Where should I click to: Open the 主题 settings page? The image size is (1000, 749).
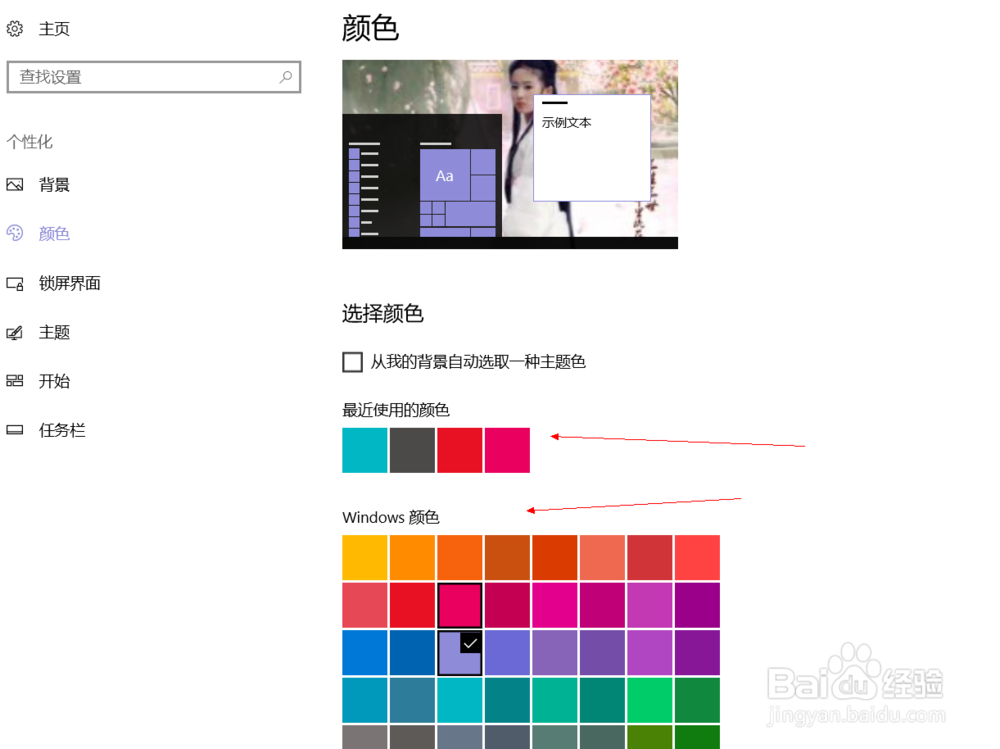pos(54,332)
